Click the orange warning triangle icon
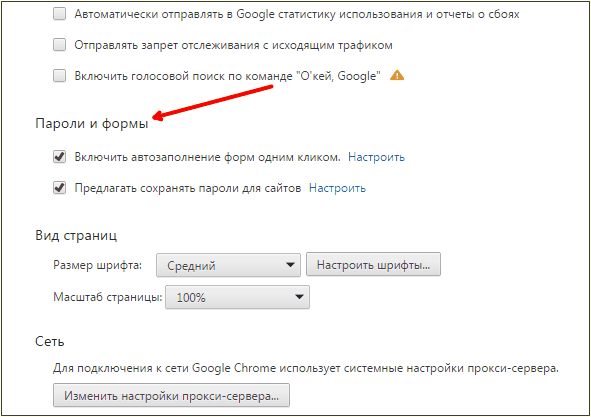This screenshot has height=417, width=591. coord(397,75)
